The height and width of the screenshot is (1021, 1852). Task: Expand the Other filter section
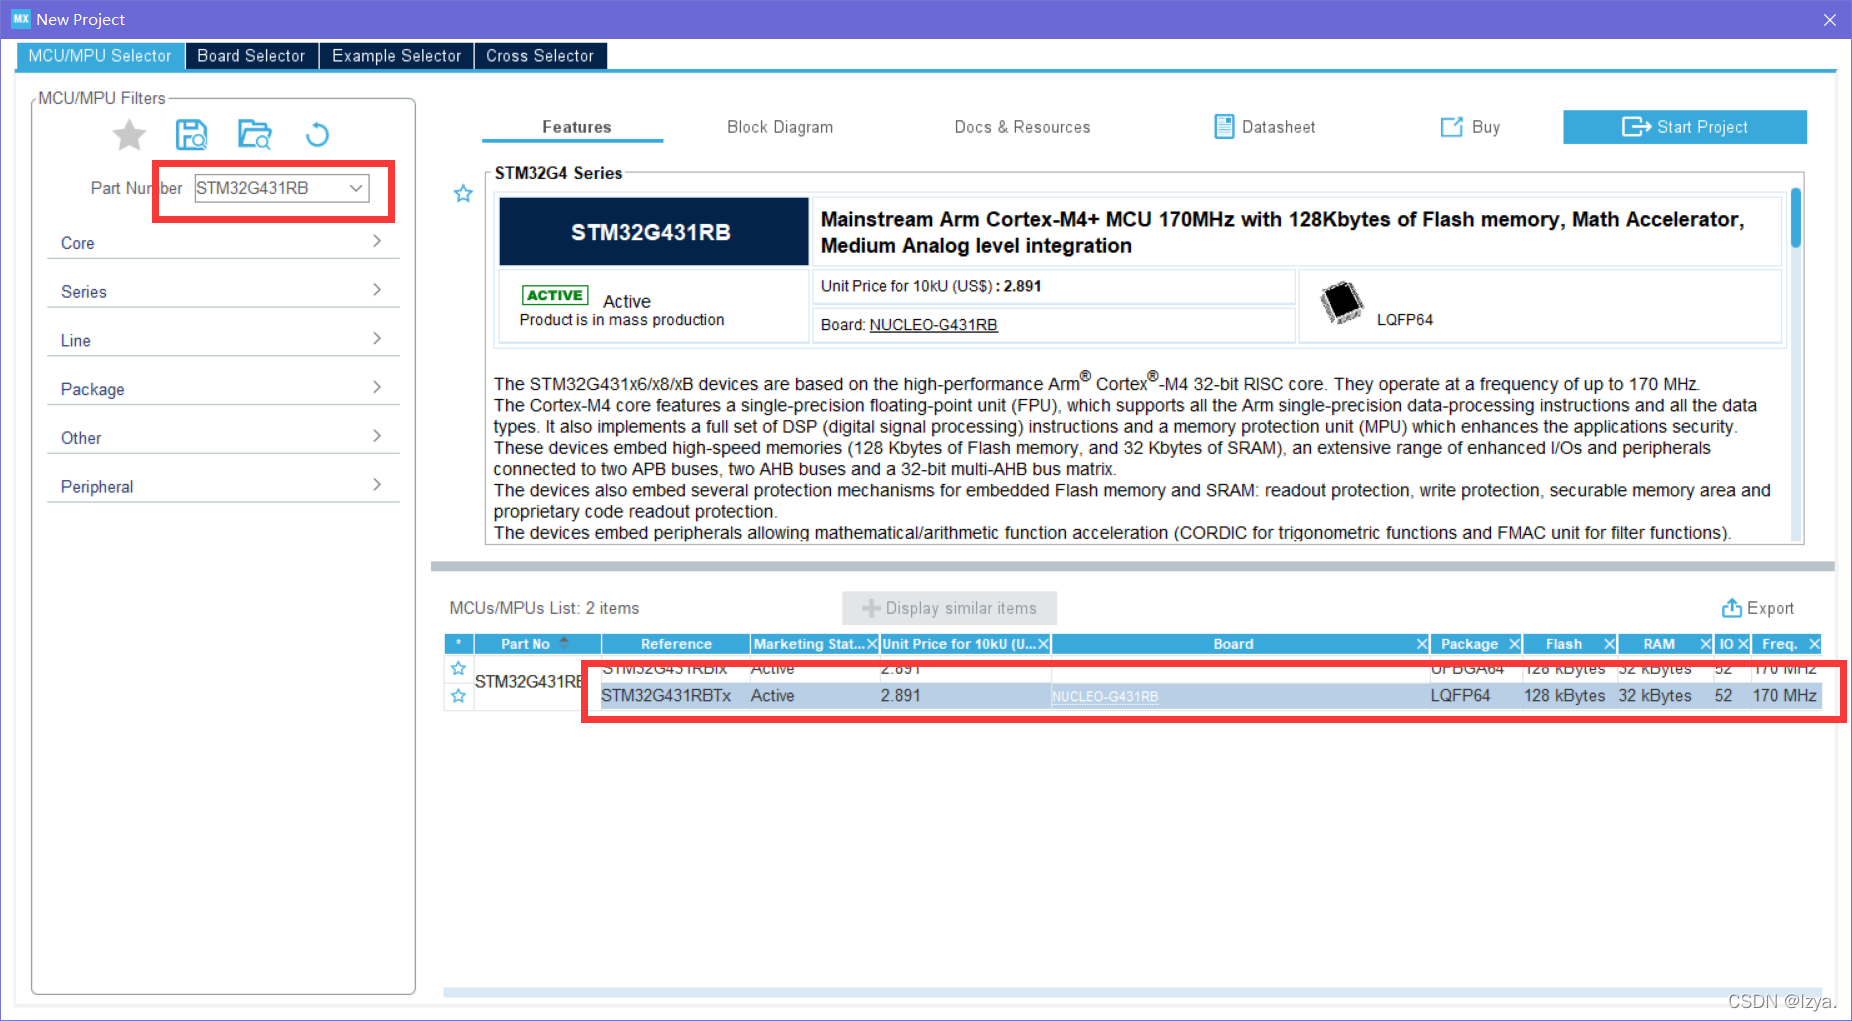pyautogui.click(x=223, y=437)
